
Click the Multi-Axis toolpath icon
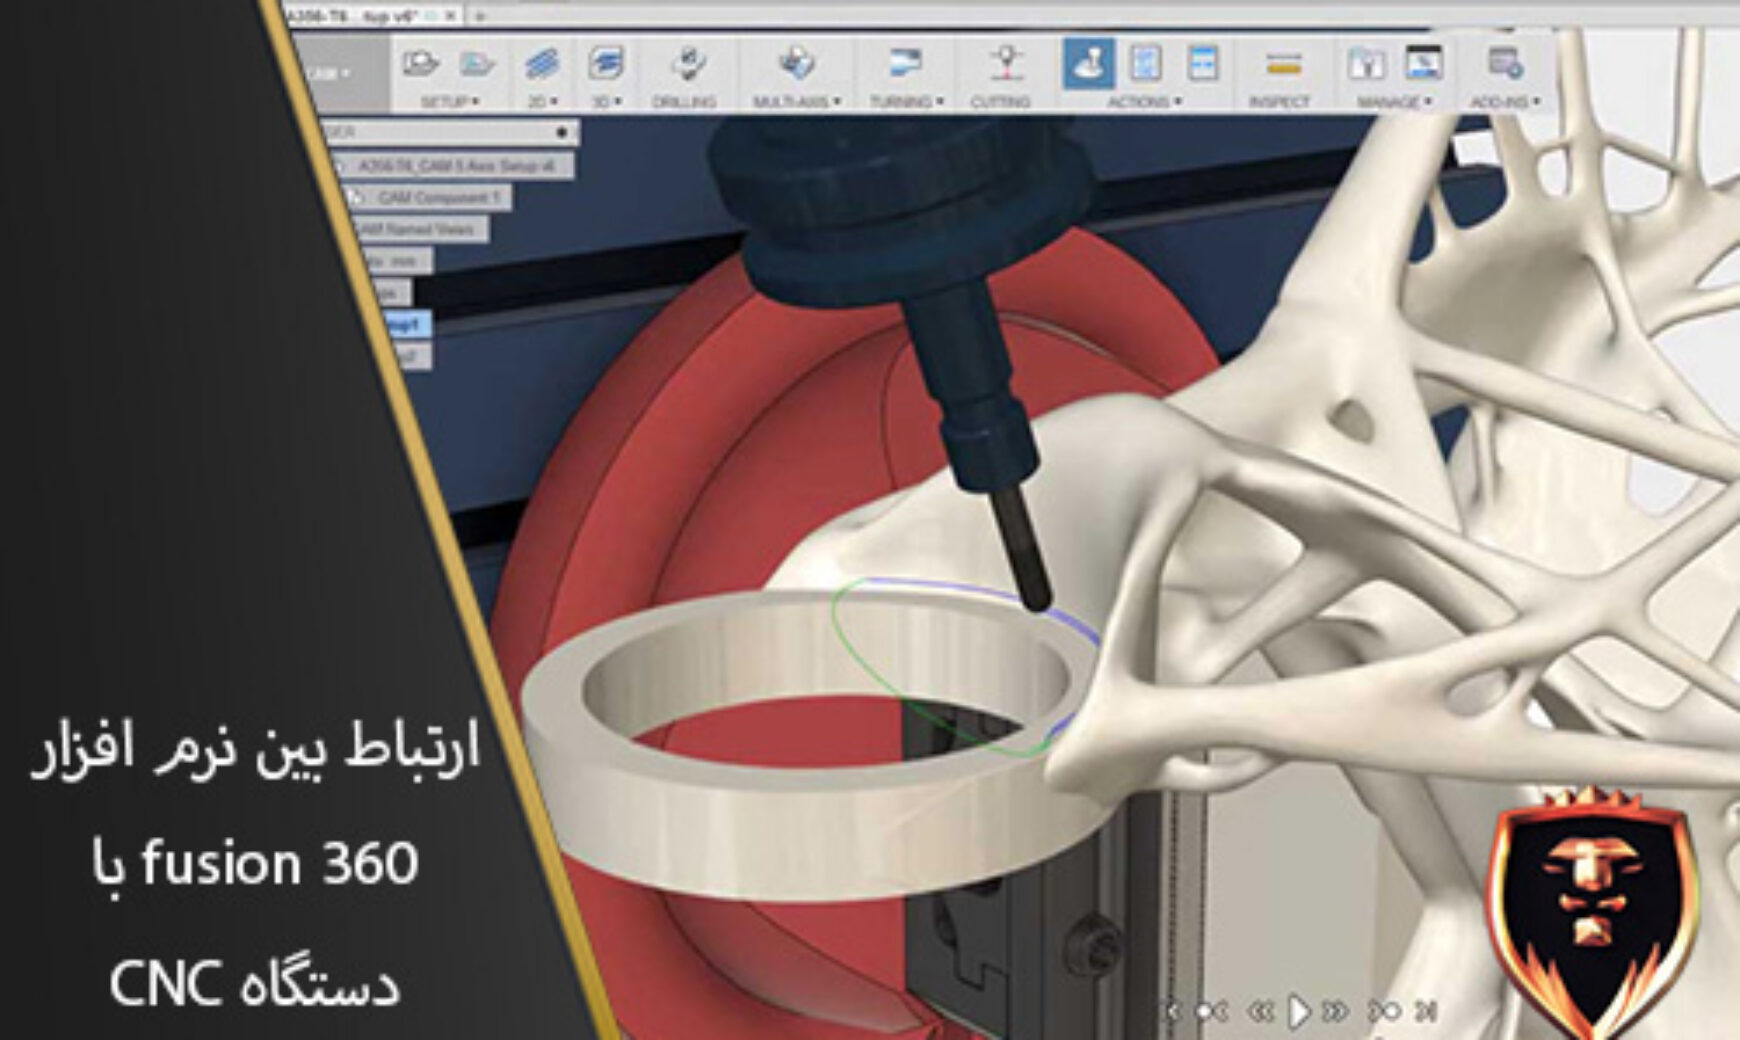coord(796,64)
